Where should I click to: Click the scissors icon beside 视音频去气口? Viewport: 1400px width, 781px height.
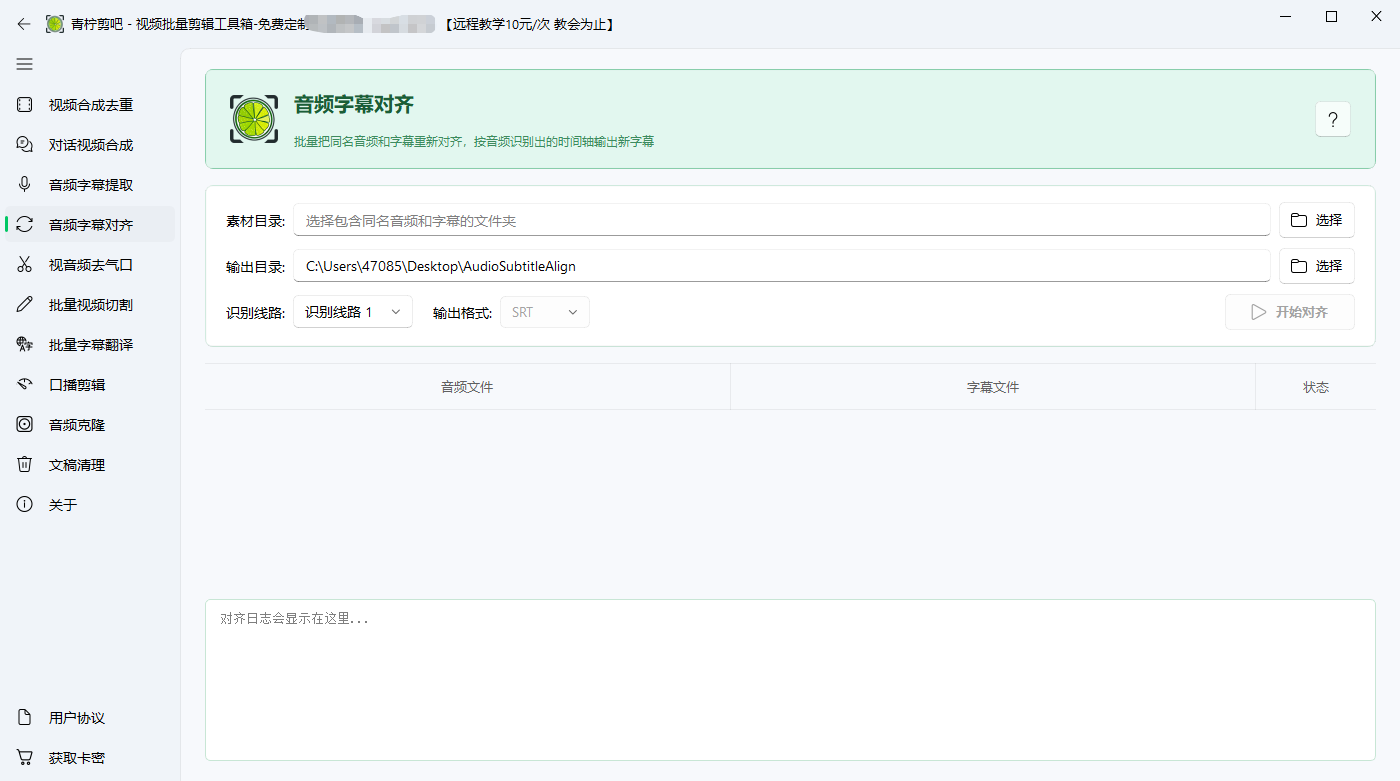point(25,265)
